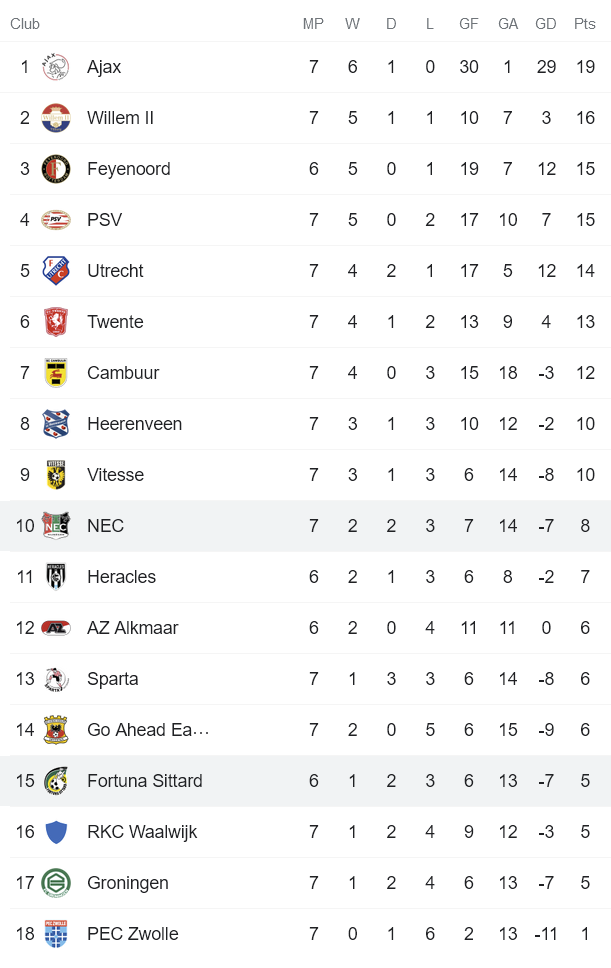Select the Feyenoord club logo
611x968 pixels.
tap(56, 169)
